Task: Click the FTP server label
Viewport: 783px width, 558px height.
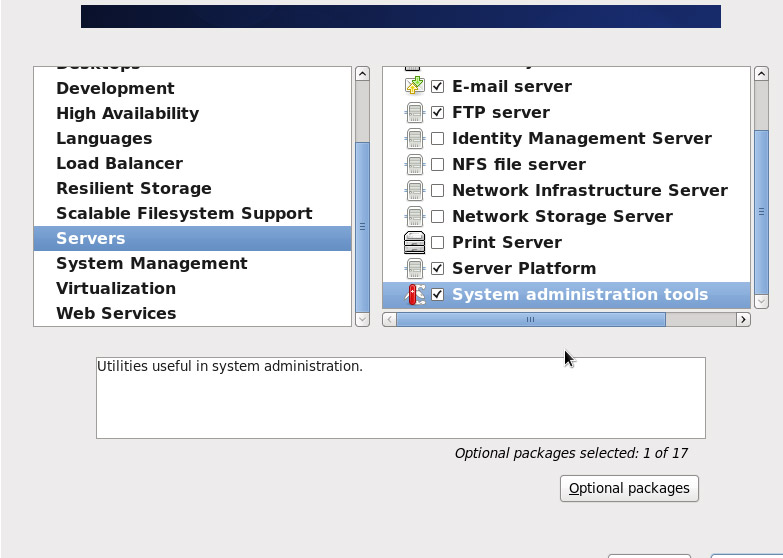Action: (x=501, y=112)
